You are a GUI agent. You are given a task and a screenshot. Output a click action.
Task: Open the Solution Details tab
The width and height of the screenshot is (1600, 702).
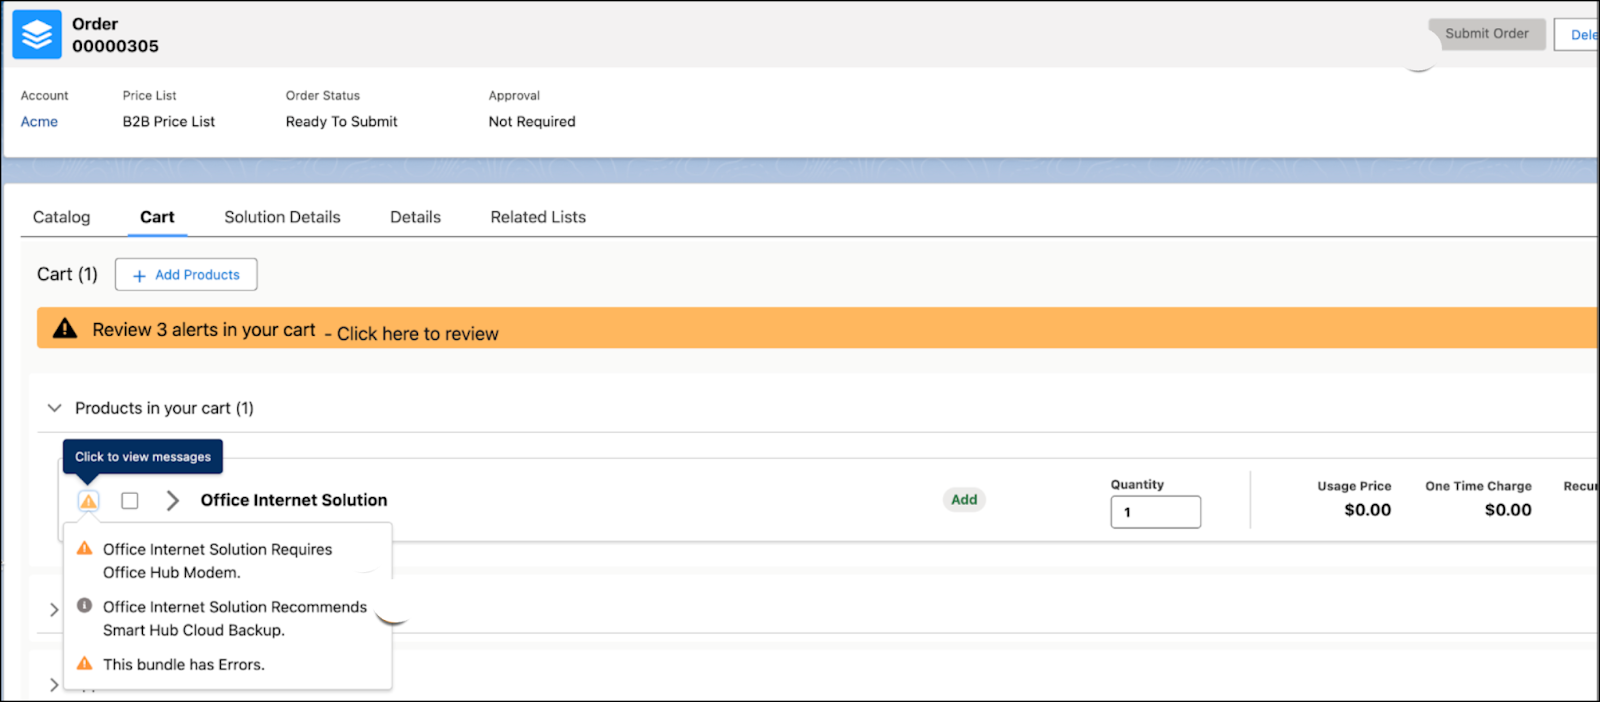point(282,217)
